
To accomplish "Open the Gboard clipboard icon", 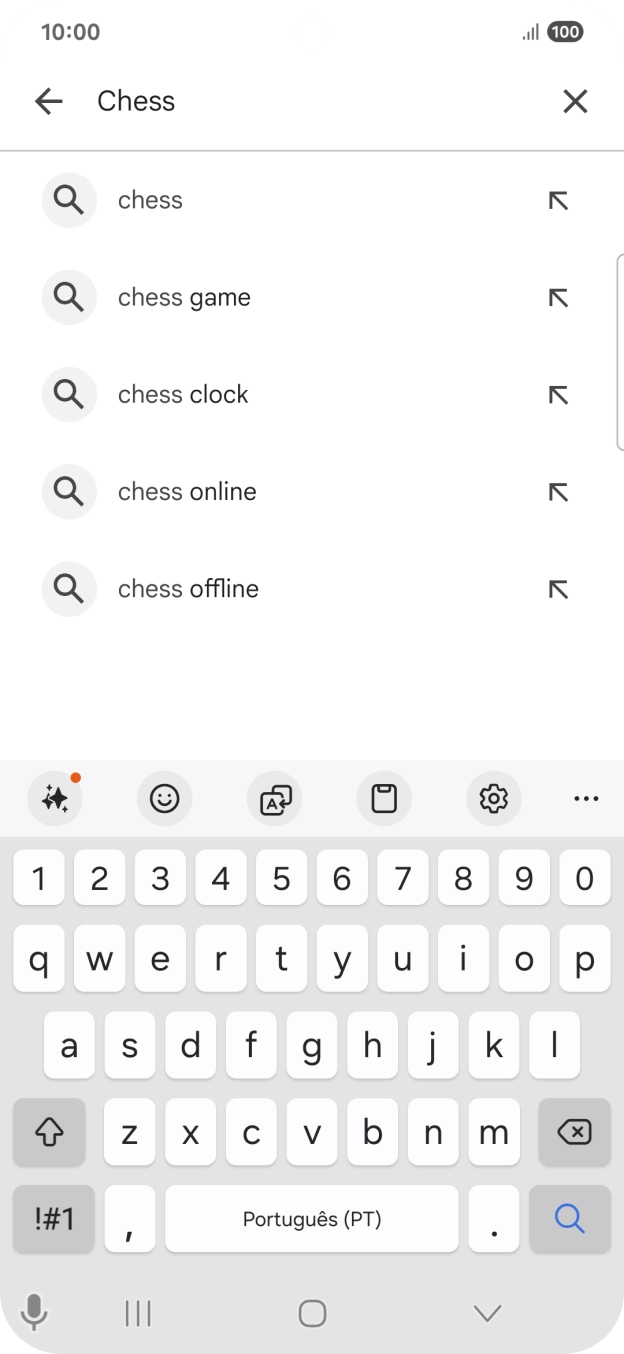I will [x=383, y=798].
